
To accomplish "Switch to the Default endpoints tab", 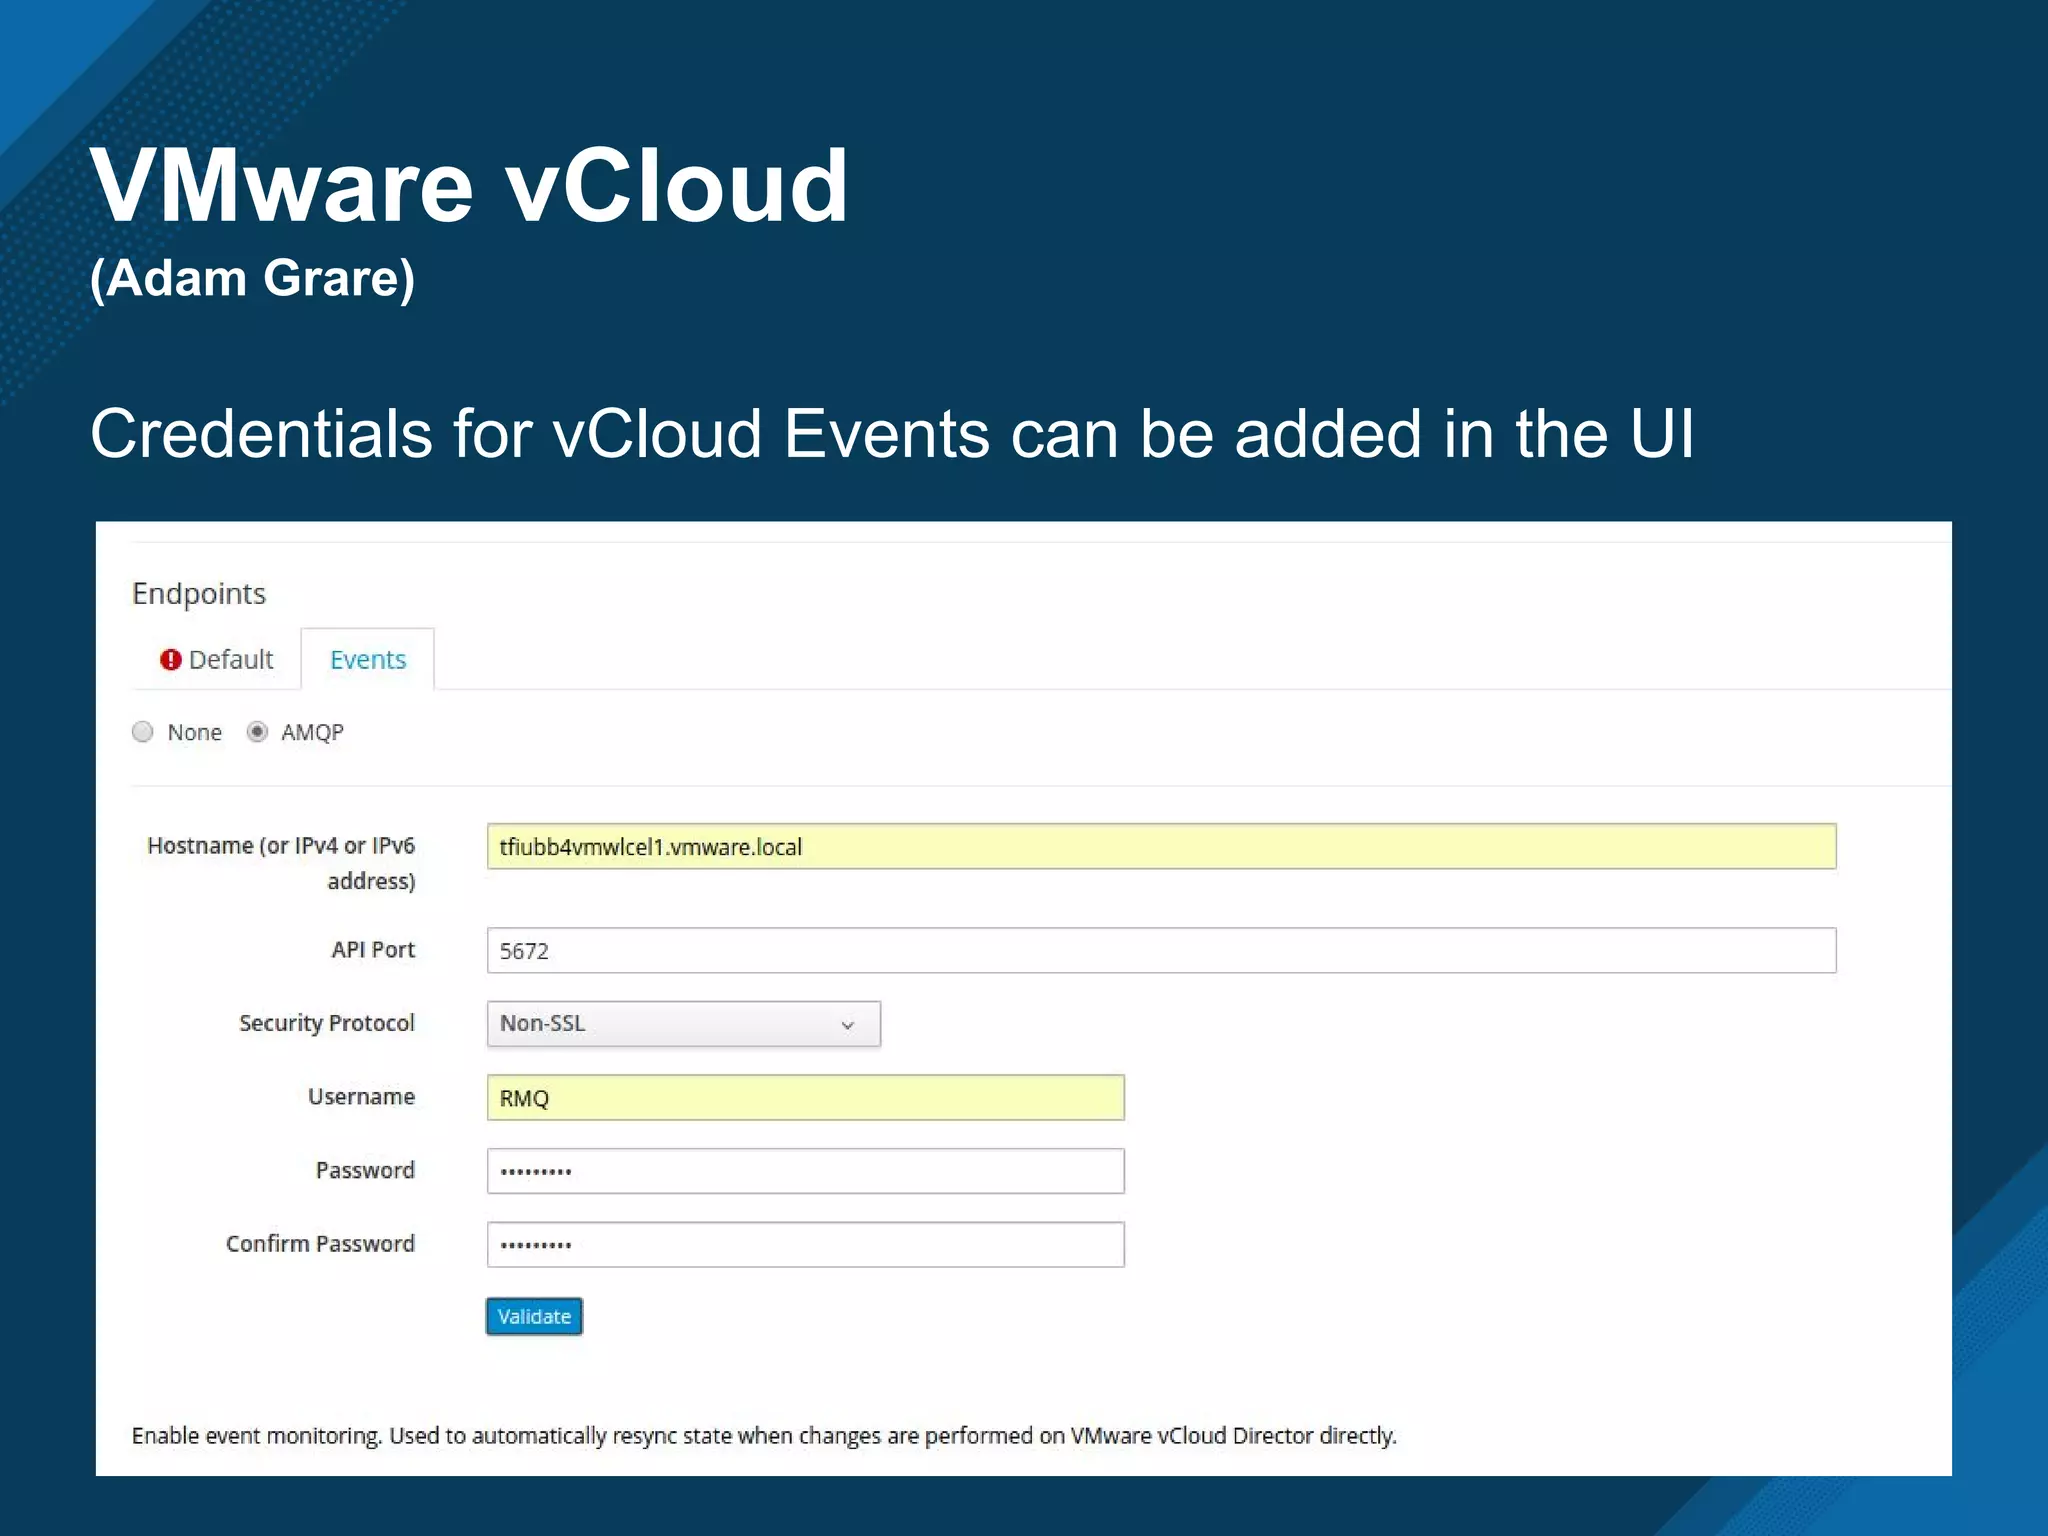I will pyautogui.click(x=216, y=660).
